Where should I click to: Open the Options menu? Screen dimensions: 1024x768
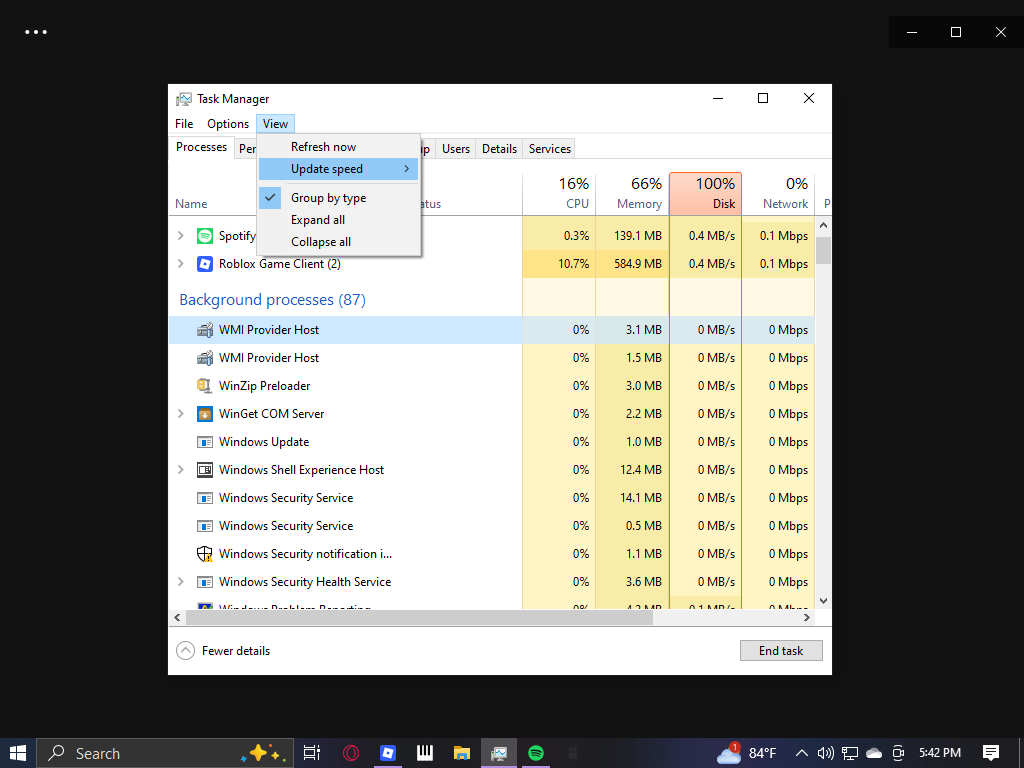228,123
